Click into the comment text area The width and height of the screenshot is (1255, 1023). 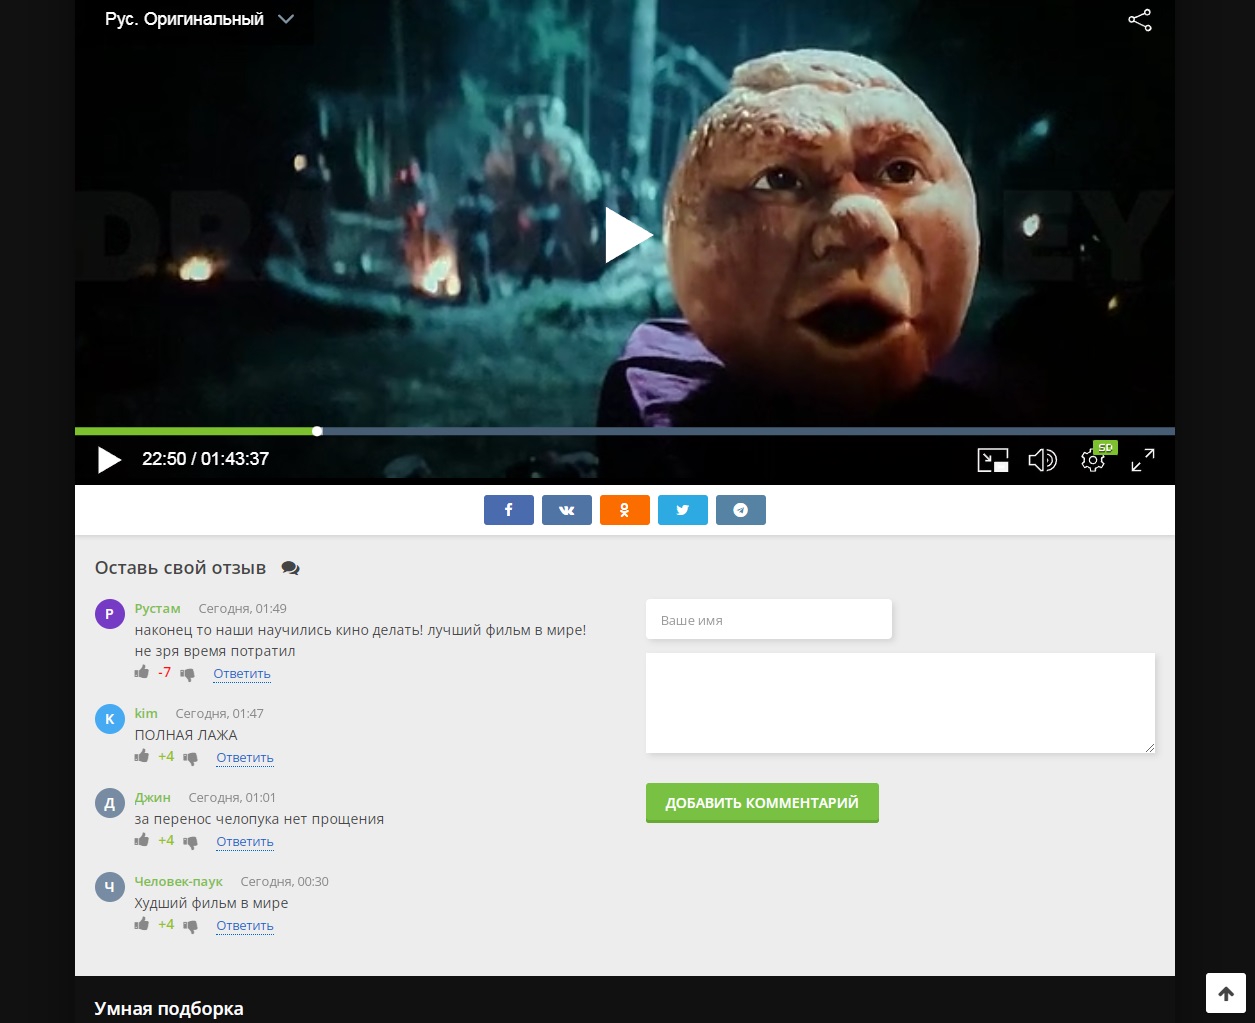pos(900,703)
